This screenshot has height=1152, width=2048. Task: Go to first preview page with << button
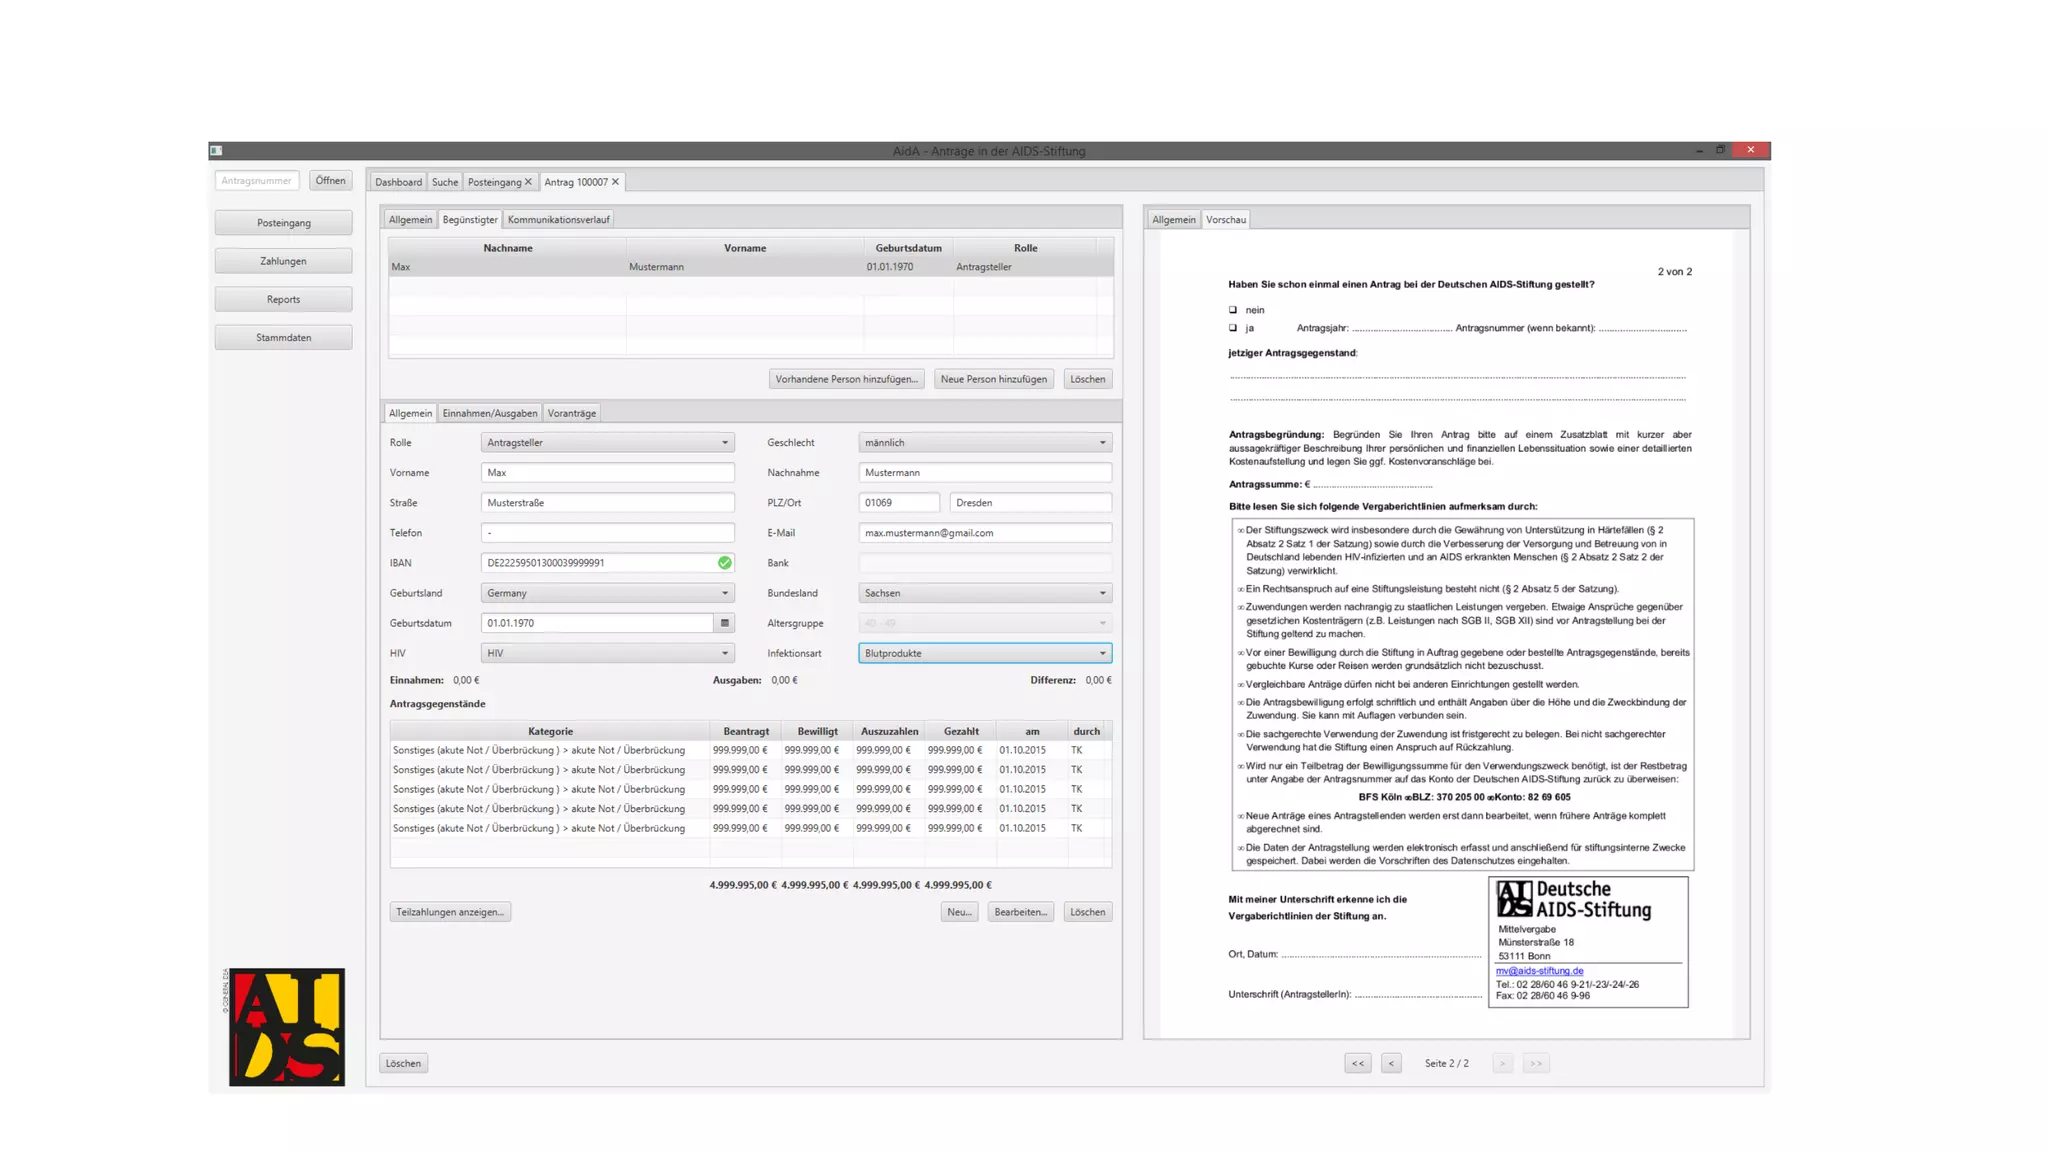1357,1063
